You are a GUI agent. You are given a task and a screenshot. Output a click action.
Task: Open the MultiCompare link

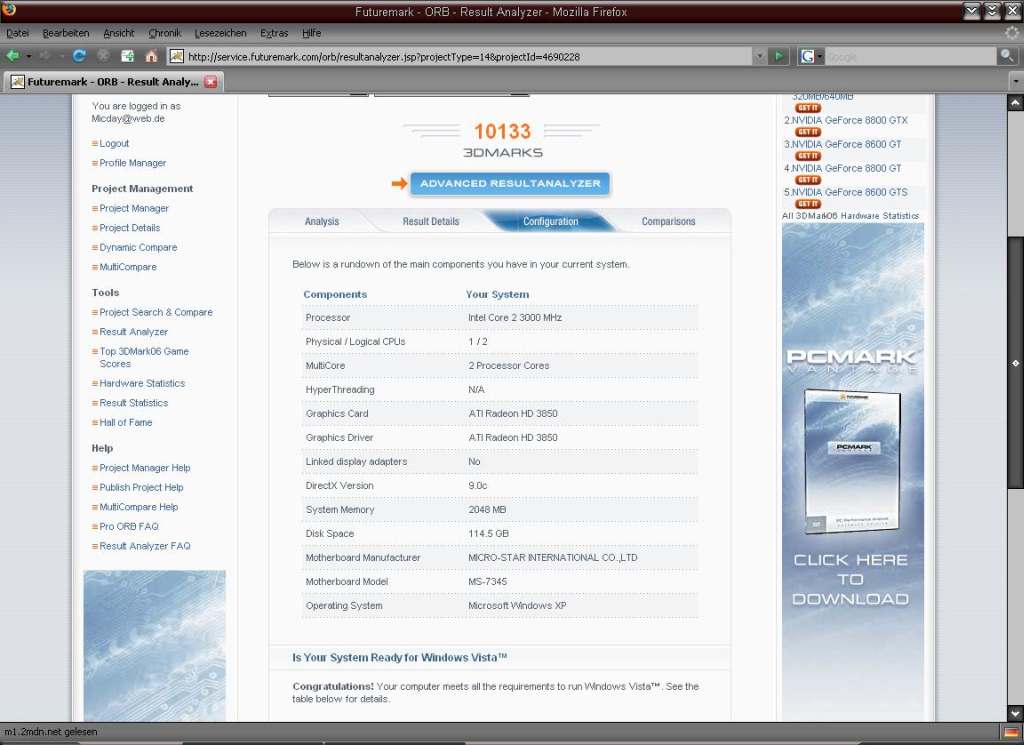coord(128,267)
